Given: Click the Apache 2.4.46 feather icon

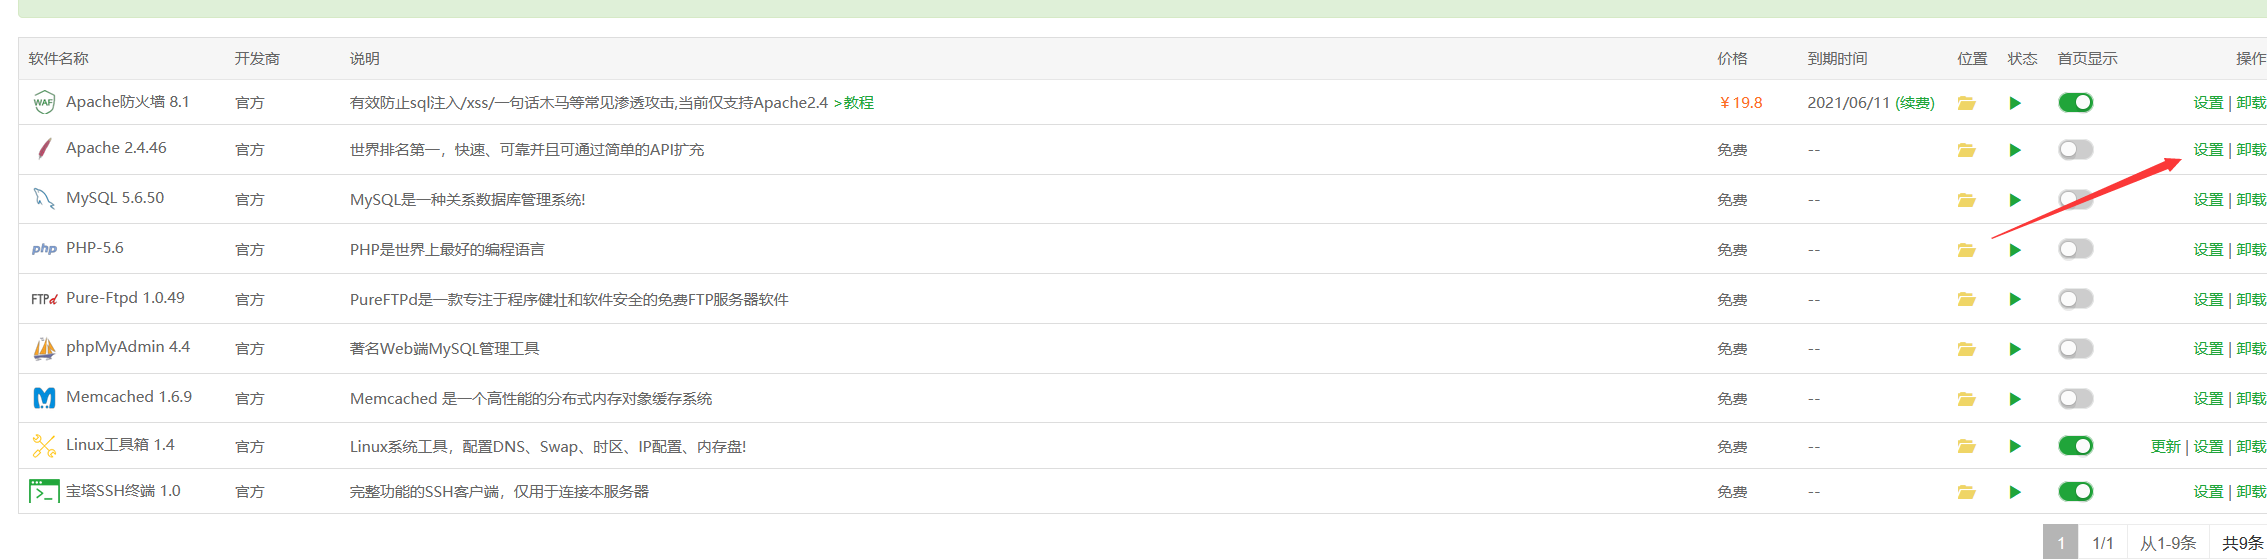Looking at the screenshot, I should pyautogui.click(x=44, y=149).
